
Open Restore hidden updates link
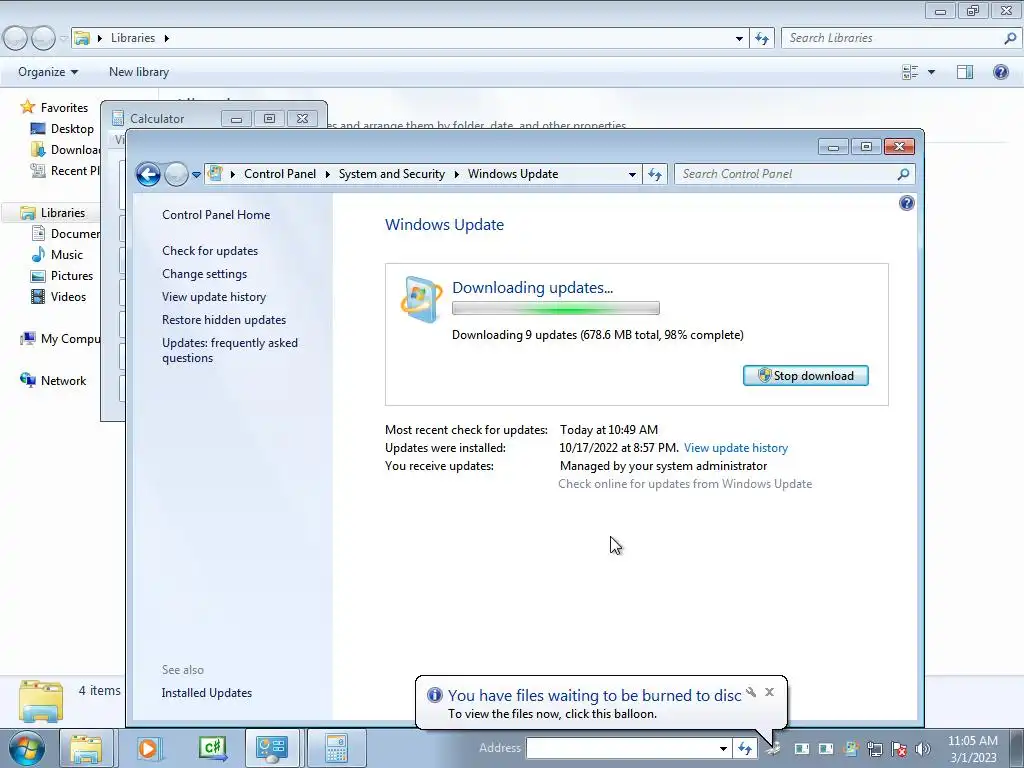[224, 319]
